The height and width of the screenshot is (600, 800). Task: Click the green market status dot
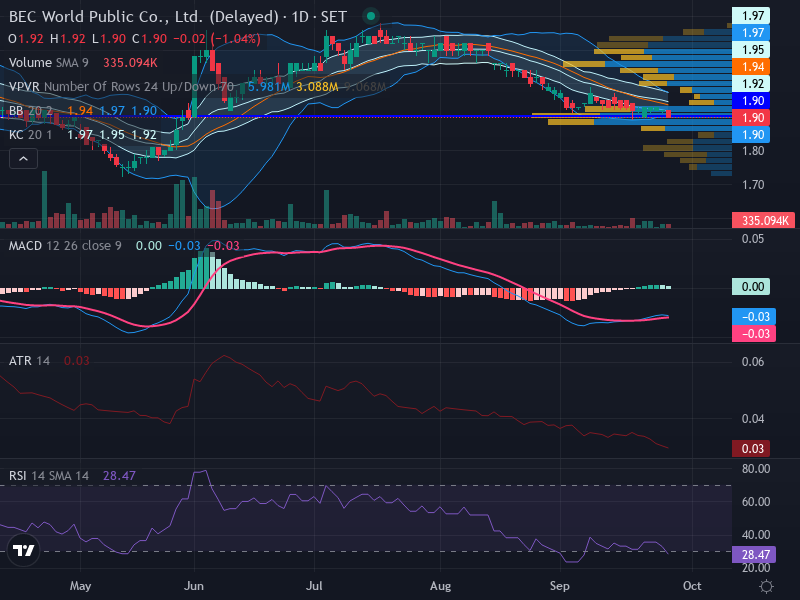[371, 16]
